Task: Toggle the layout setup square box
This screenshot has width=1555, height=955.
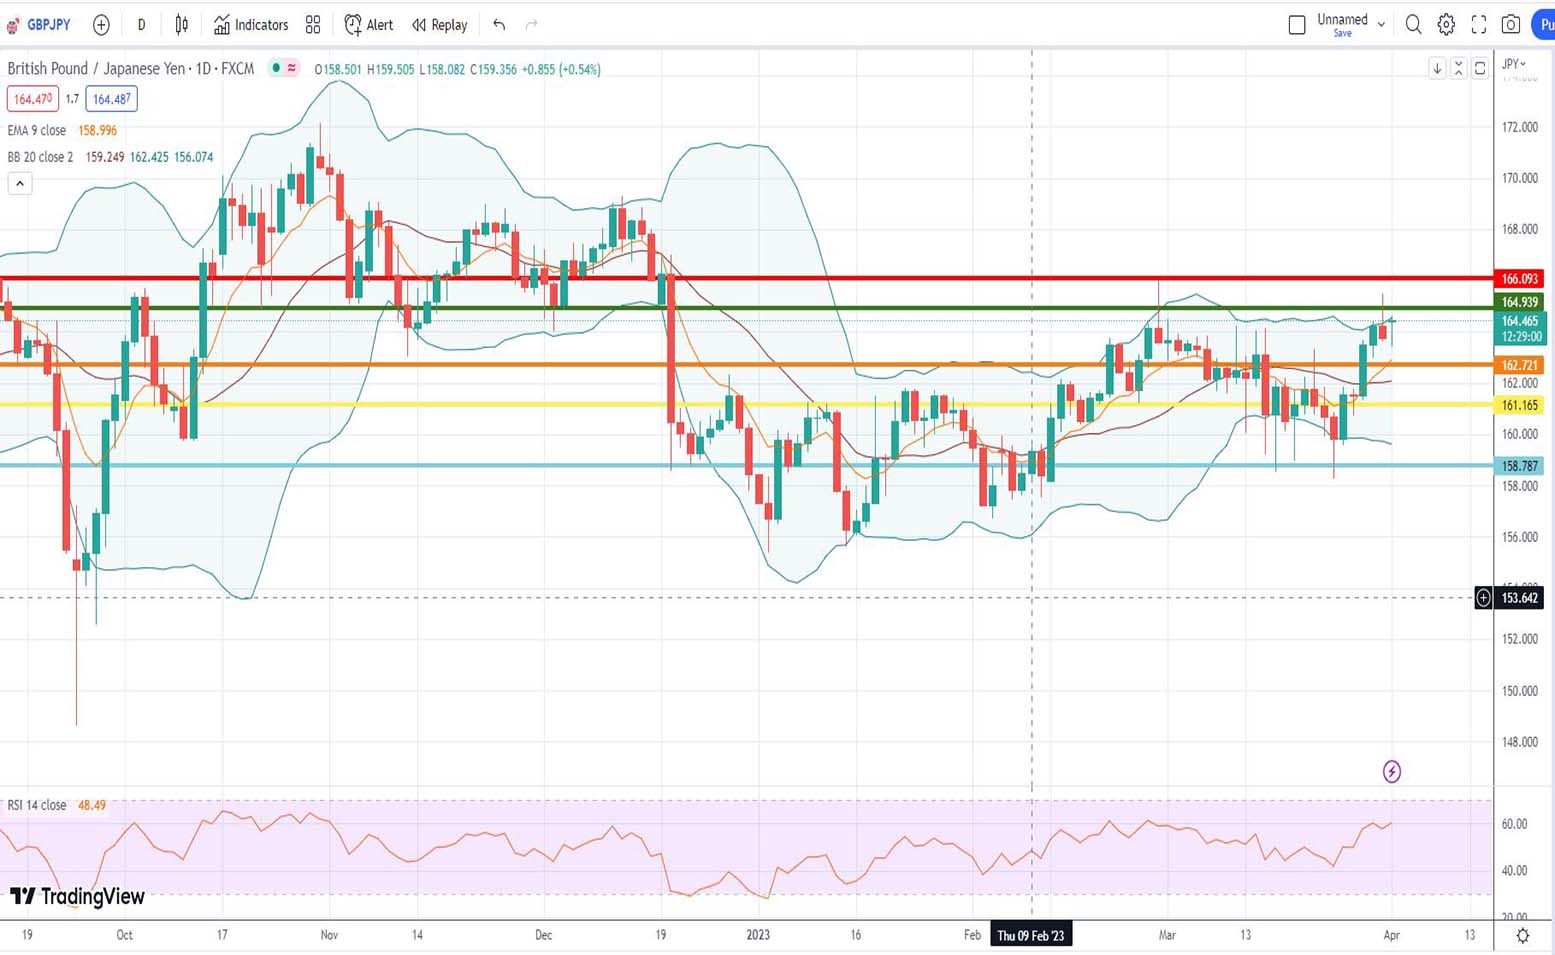Action: coord(1297,25)
